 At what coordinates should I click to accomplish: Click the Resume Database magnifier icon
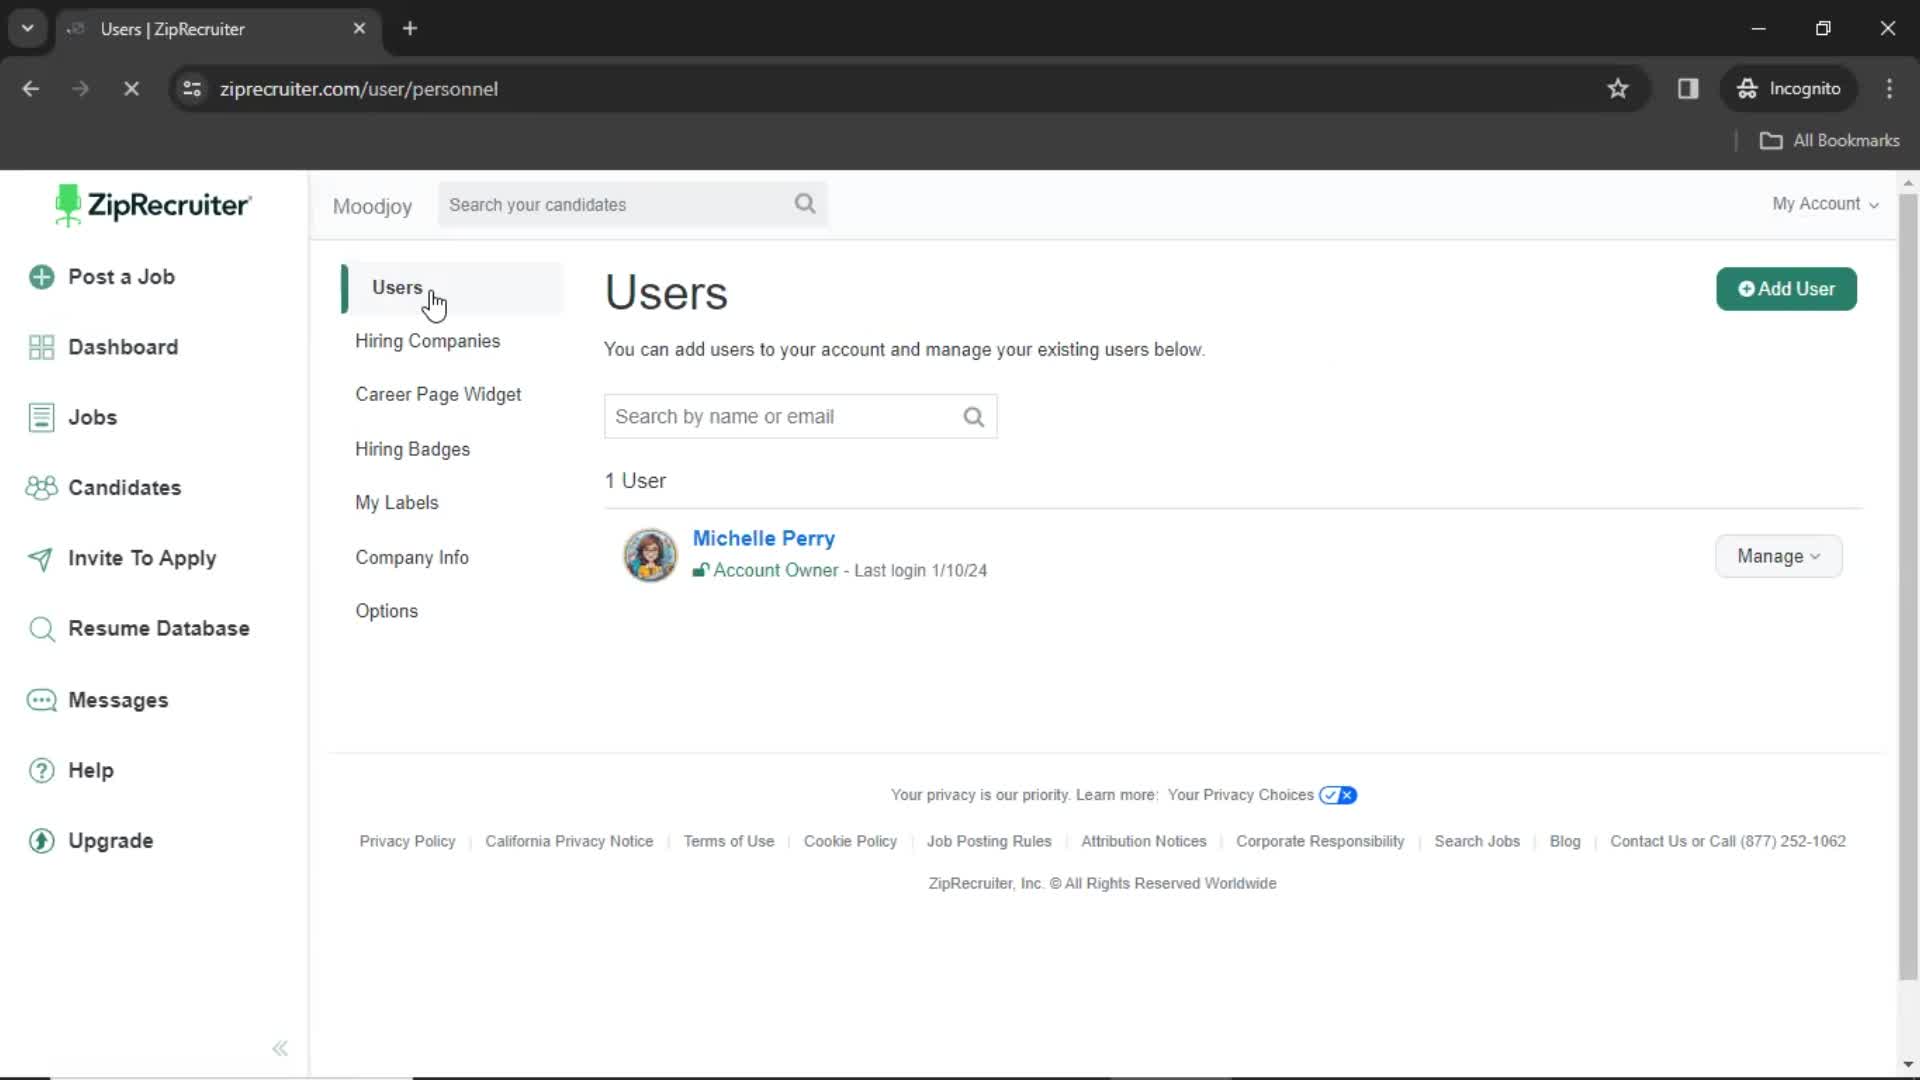click(41, 629)
